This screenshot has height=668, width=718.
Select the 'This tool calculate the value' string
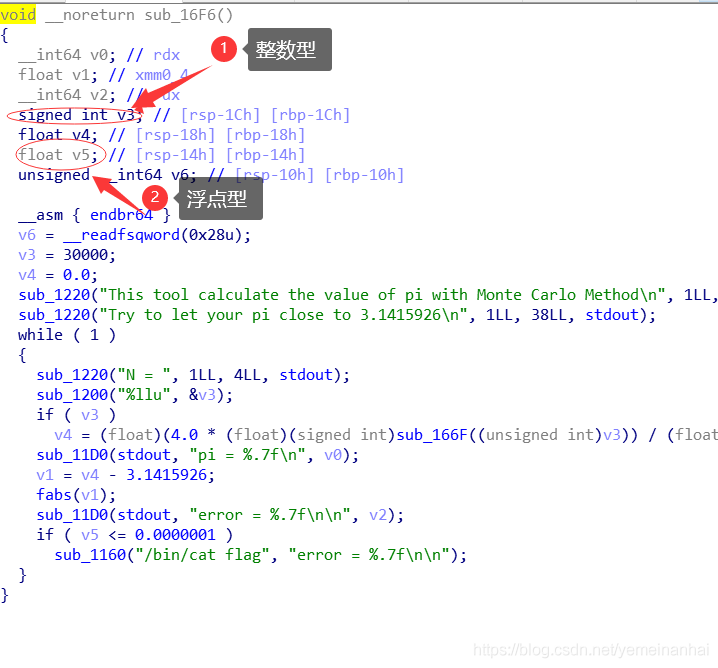tap(382, 295)
